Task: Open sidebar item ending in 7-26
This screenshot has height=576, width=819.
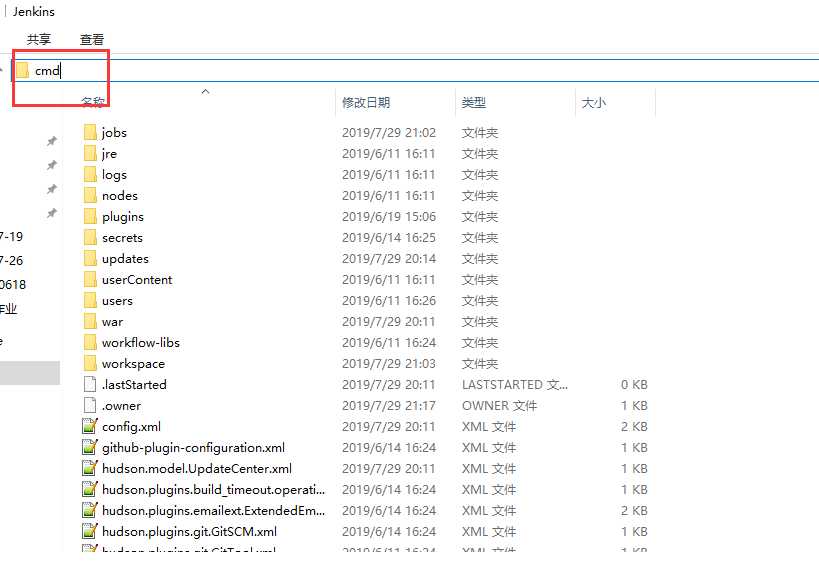Action: (11, 261)
